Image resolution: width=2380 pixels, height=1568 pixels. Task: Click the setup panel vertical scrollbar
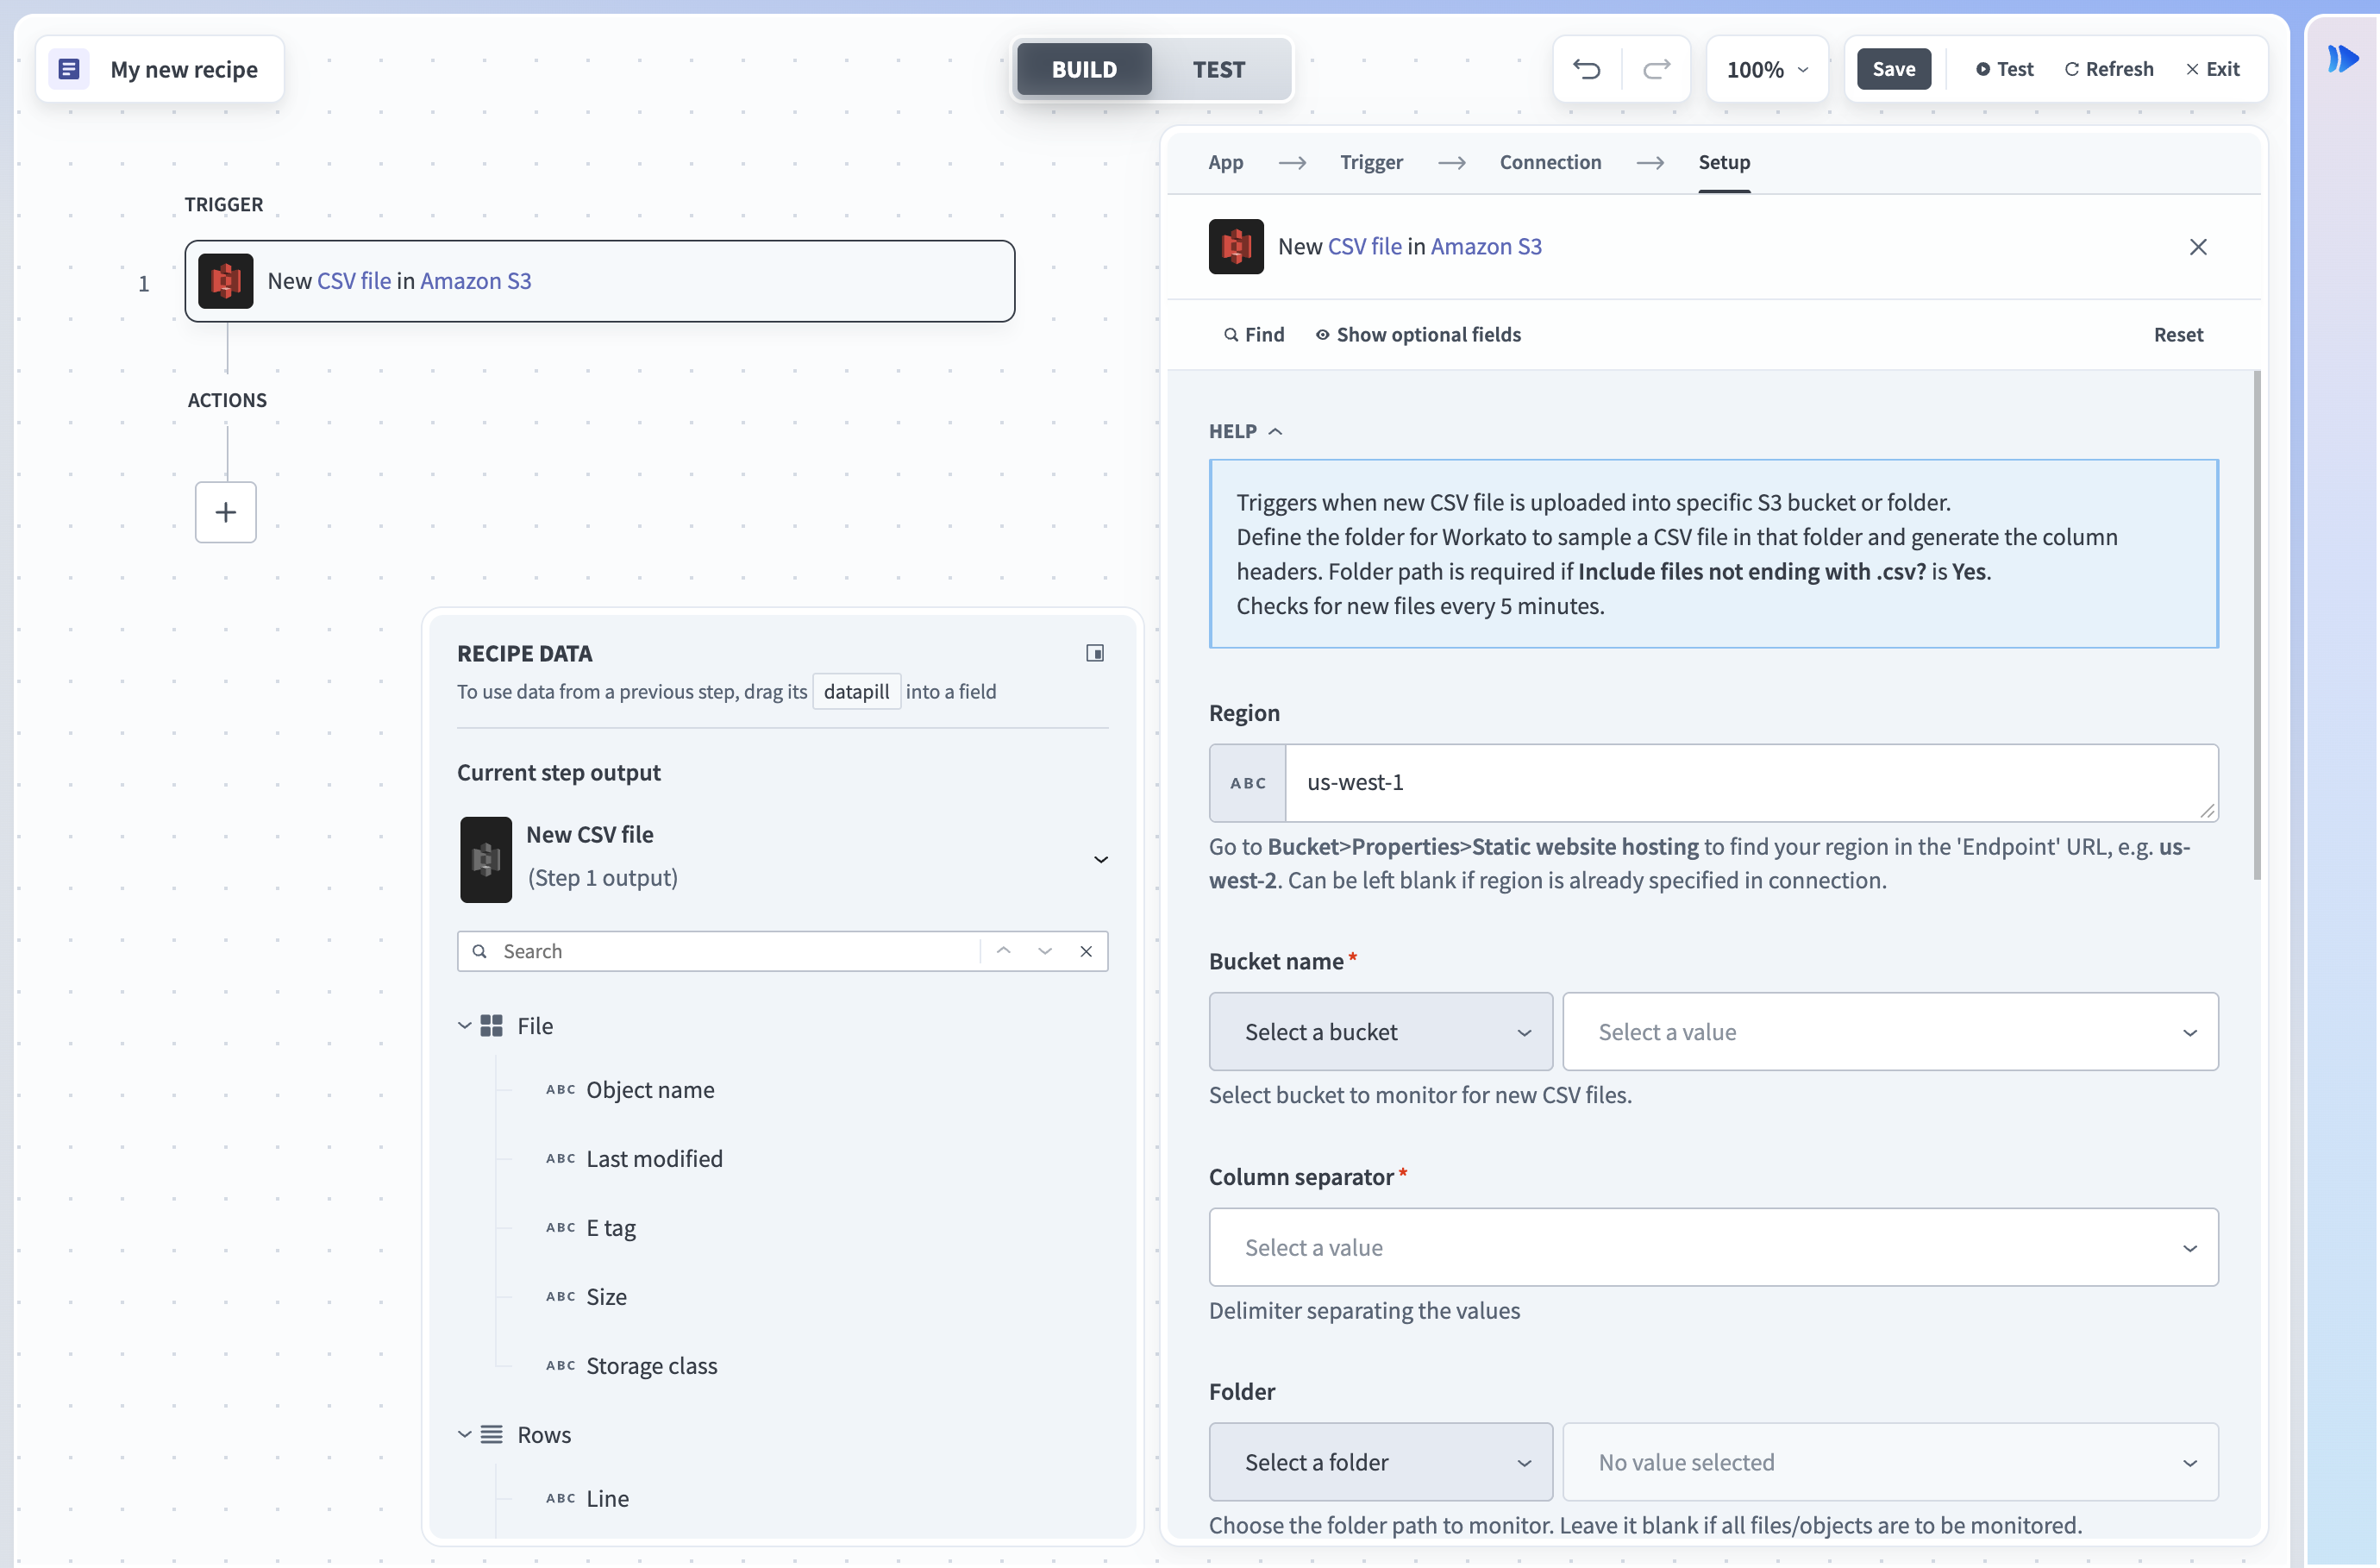click(2257, 626)
